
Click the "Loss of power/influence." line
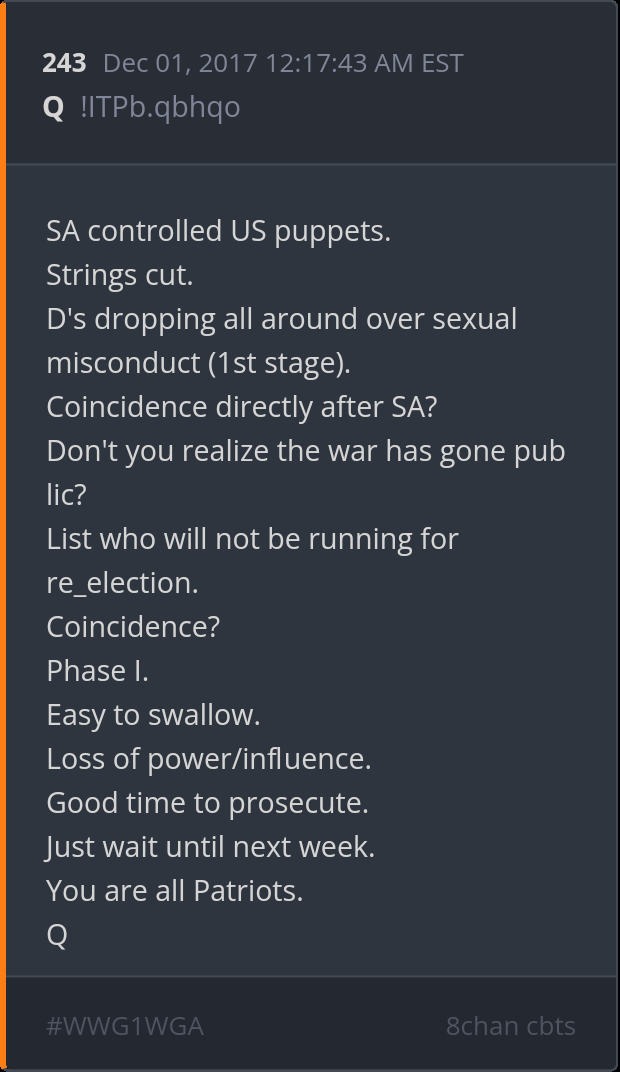pos(208,759)
